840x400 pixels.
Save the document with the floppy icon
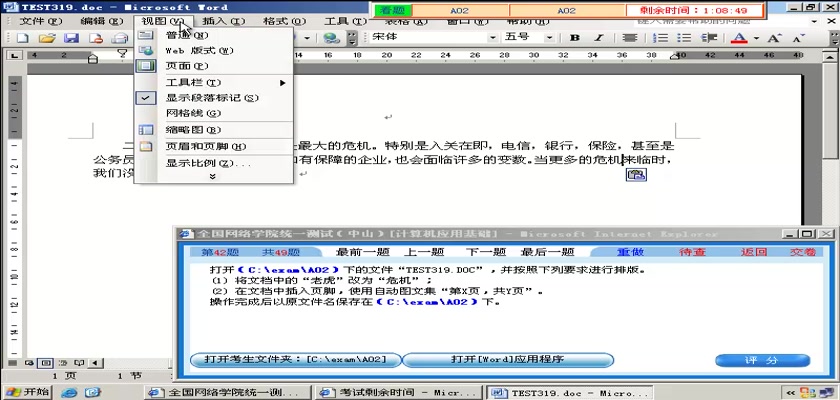tap(71, 38)
